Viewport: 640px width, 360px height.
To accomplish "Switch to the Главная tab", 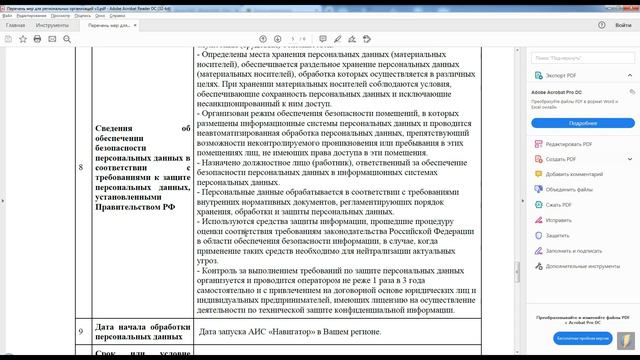I will [x=16, y=25].
